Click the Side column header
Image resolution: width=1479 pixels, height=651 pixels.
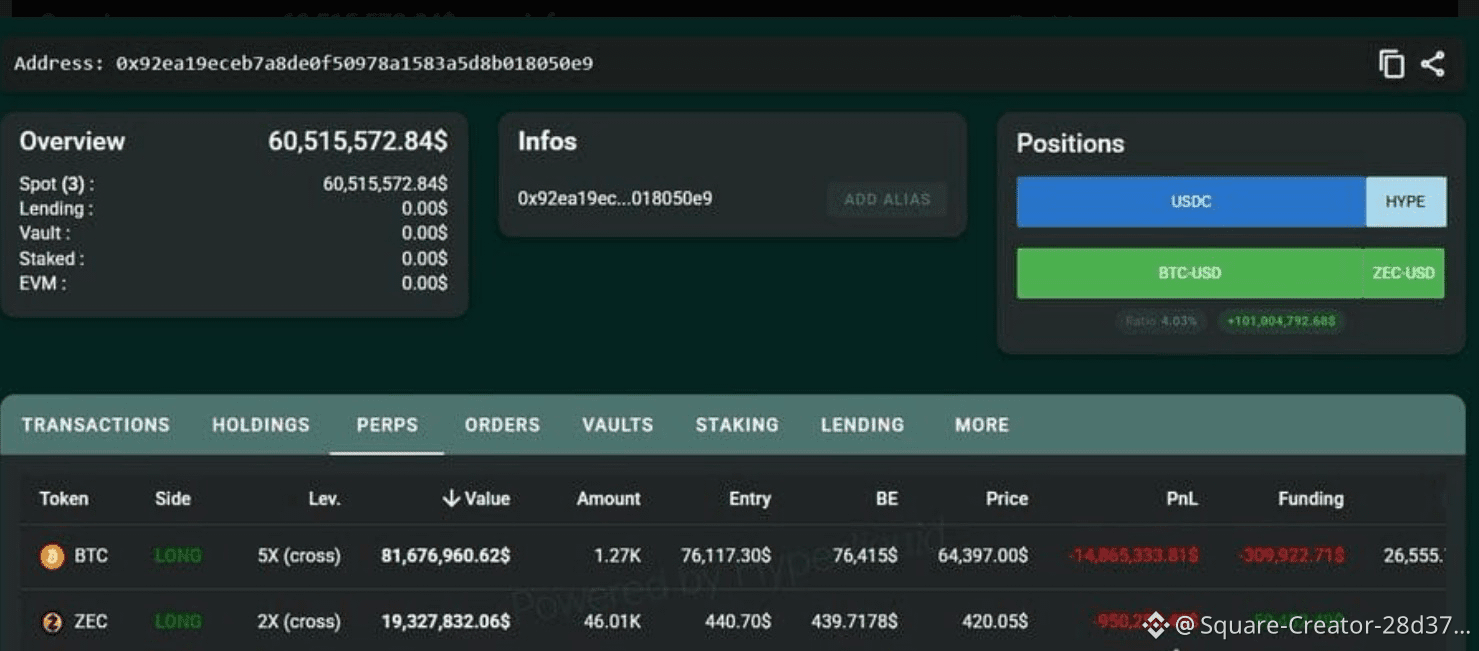tap(173, 498)
